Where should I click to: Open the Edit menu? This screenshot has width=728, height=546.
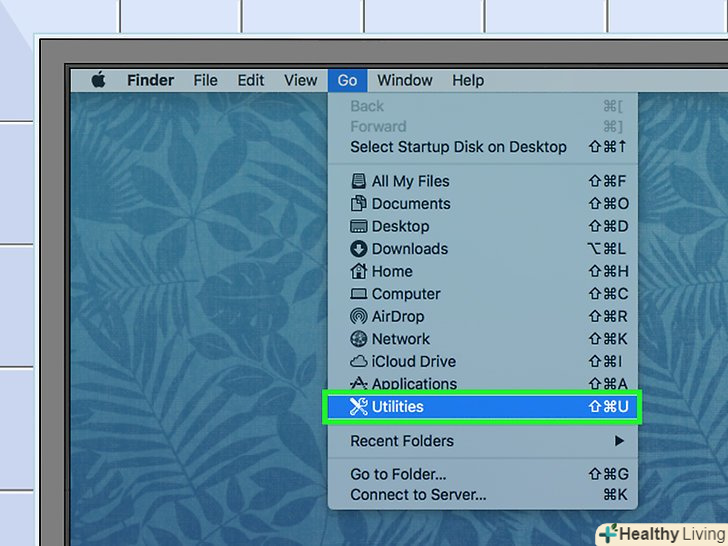point(251,80)
